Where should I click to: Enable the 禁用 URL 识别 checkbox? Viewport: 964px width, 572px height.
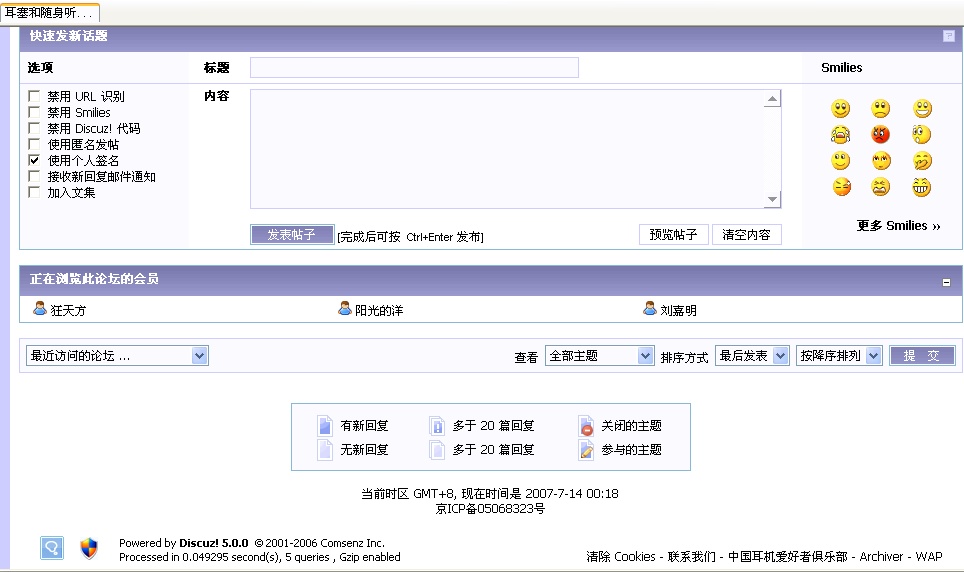click(x=34, y=96)
